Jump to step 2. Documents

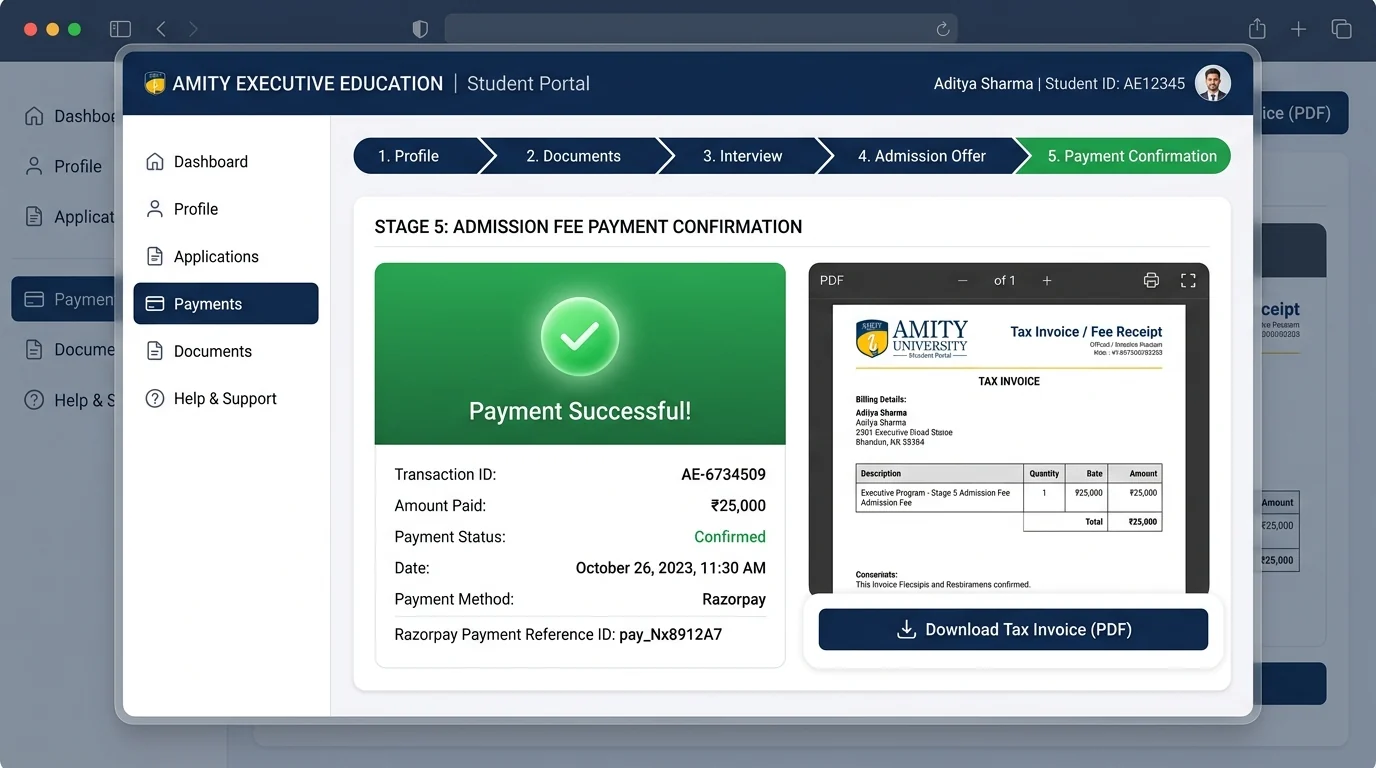coord(574,156)
